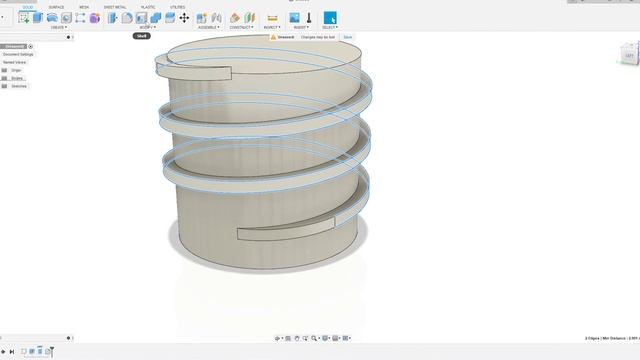This screenshot has width=640, height=360.
Task: Select the Create Sketch tool
Action: click(24, 18)
